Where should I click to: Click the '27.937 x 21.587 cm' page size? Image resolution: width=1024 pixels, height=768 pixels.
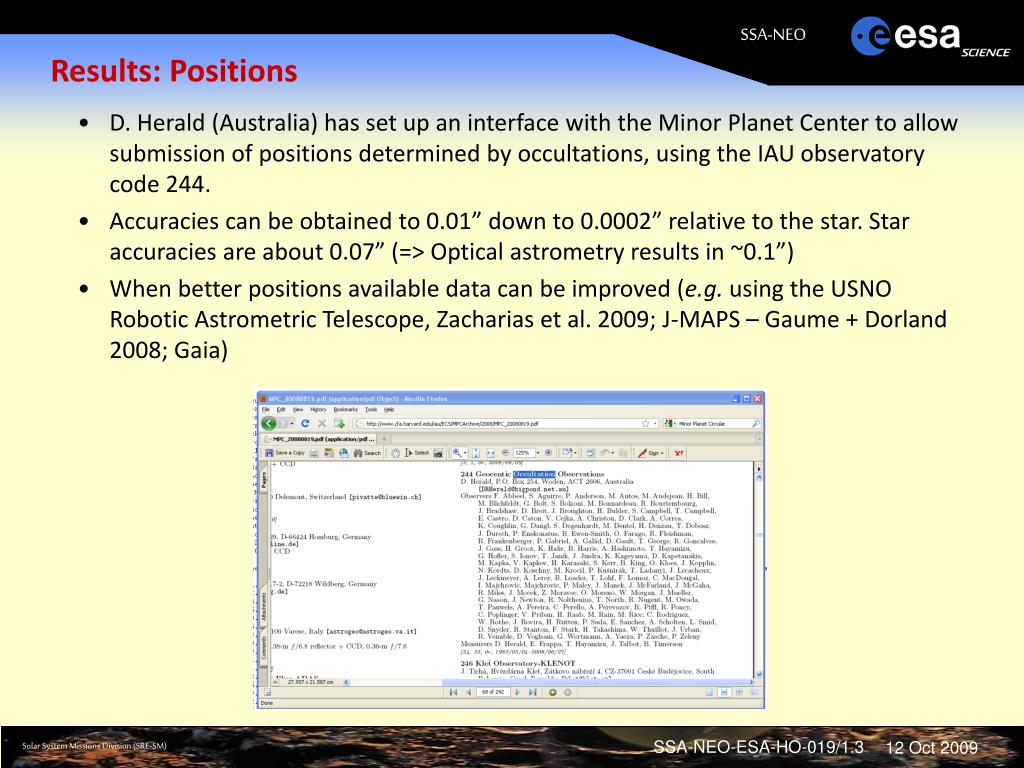tap(310, 682)
